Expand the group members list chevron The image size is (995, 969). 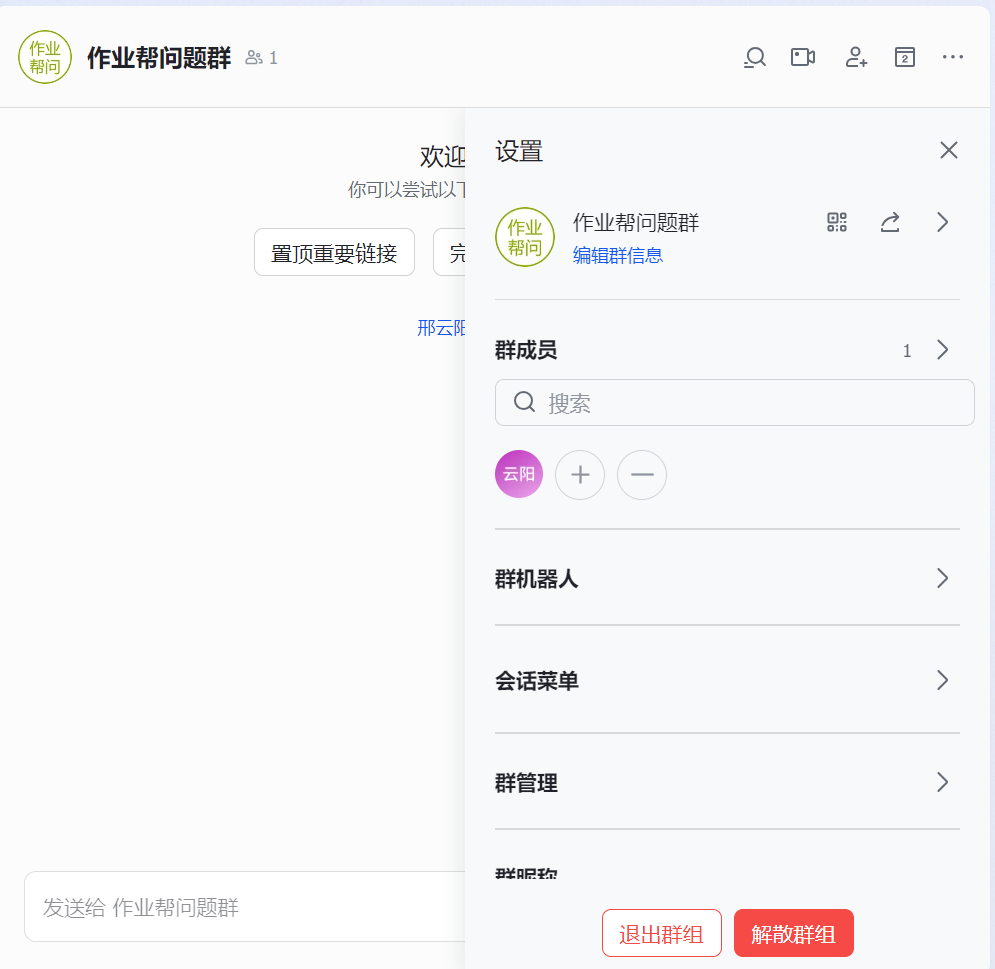pyautogui.click(x=942, y=350)
